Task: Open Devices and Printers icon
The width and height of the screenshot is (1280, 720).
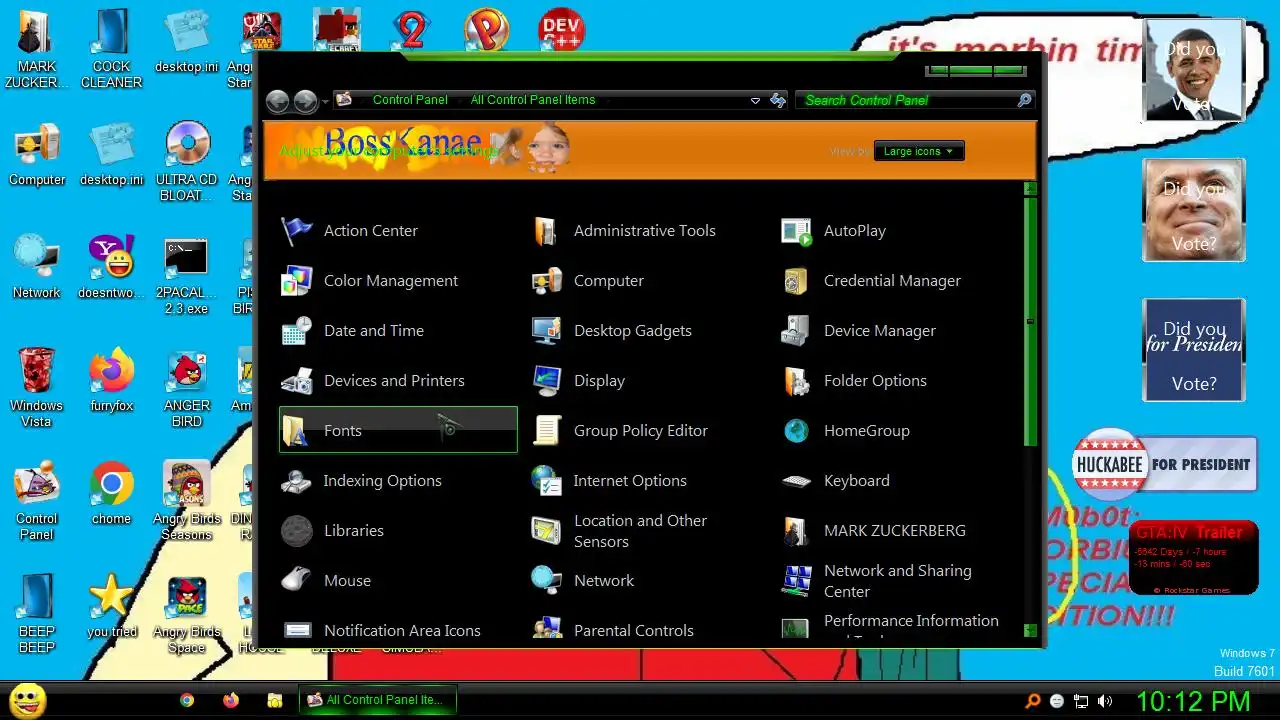Action: point(296,381)
